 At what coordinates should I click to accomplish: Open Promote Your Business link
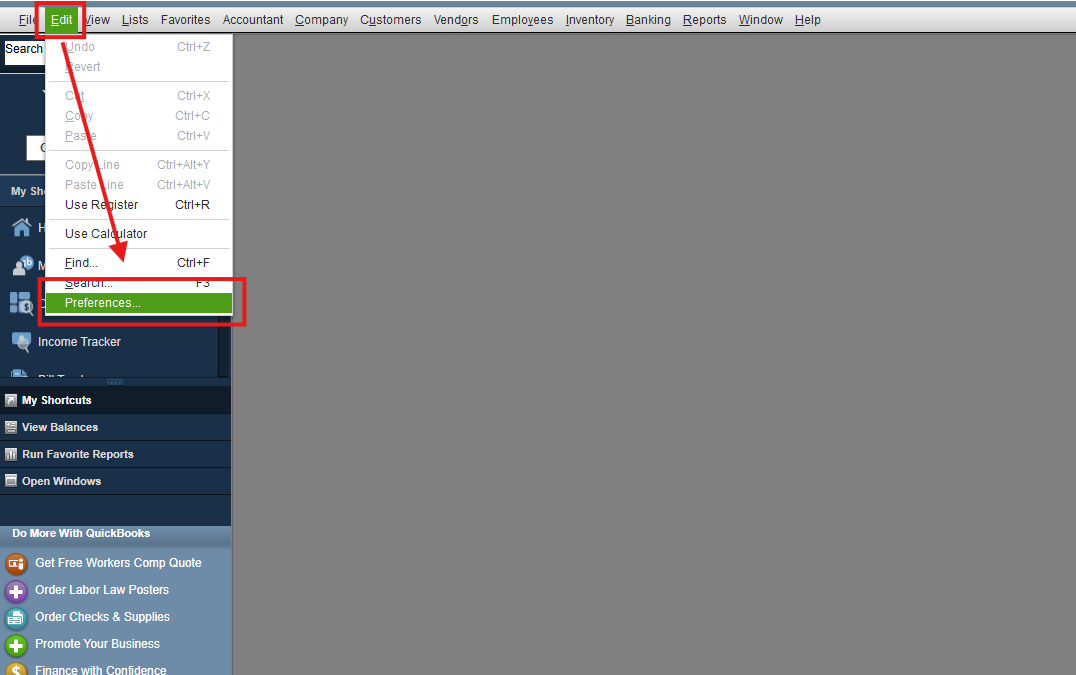(x=97, y=643)
